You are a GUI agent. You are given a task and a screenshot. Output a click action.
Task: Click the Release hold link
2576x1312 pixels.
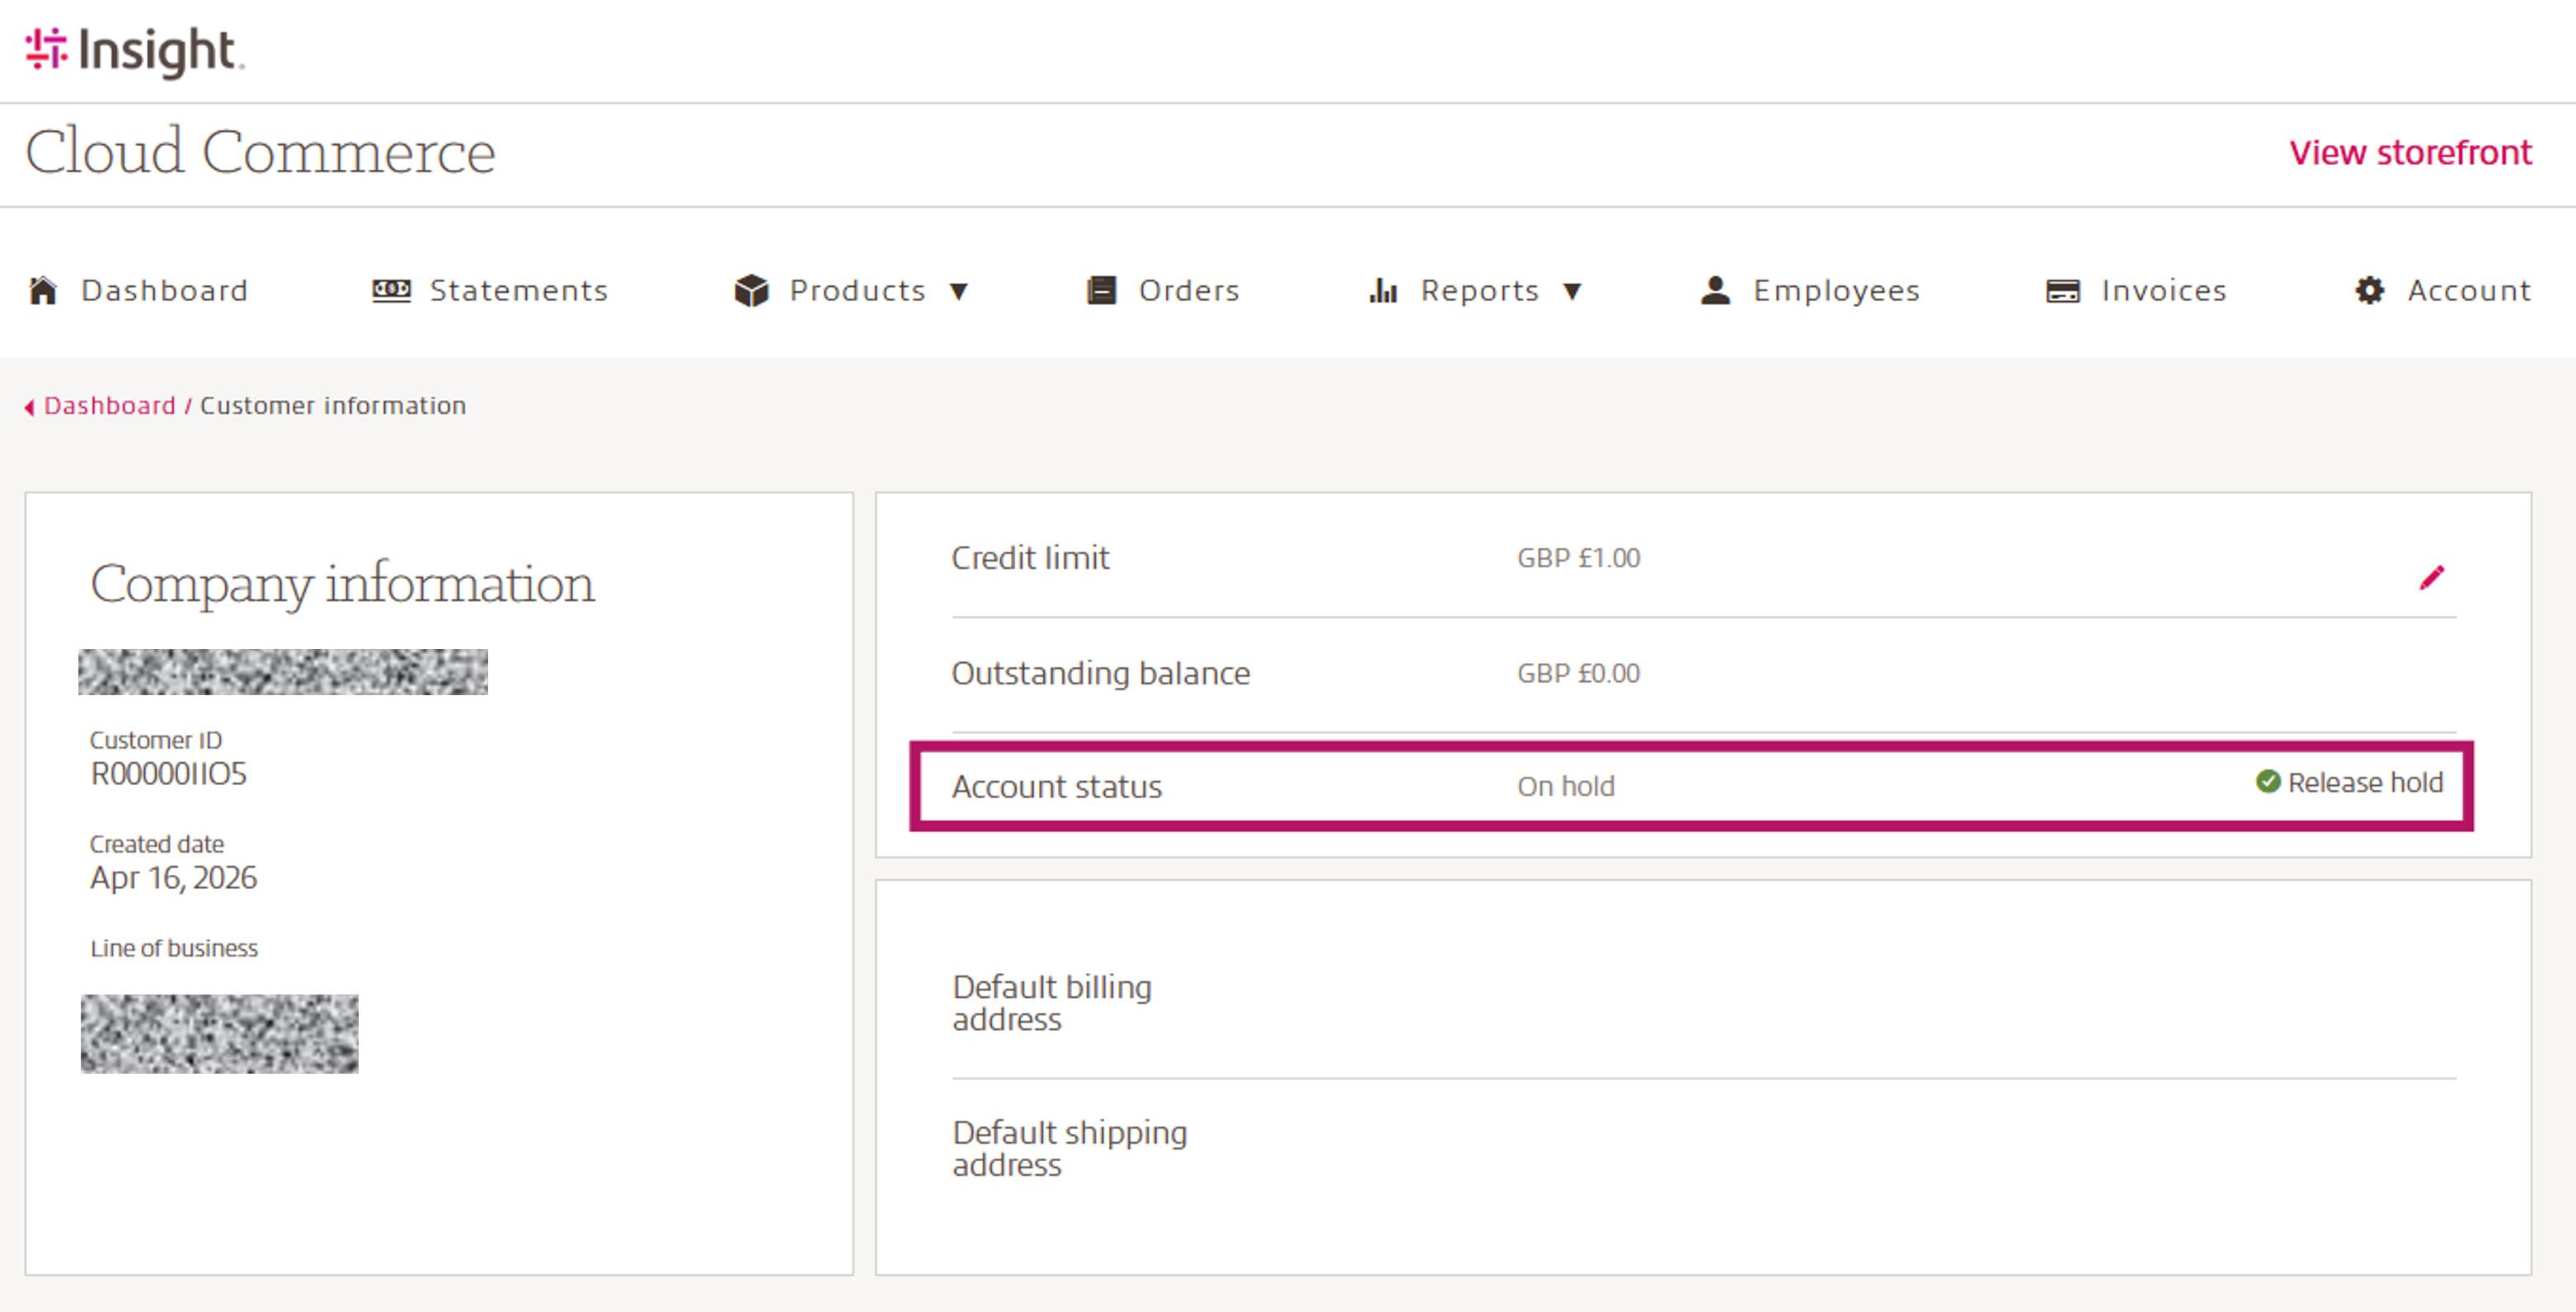[2364, 782]
